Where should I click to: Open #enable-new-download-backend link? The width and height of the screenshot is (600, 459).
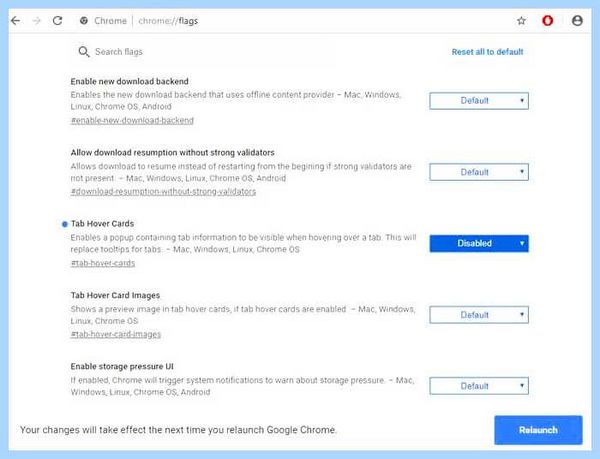pyautogui.click(x=132, y=120)
